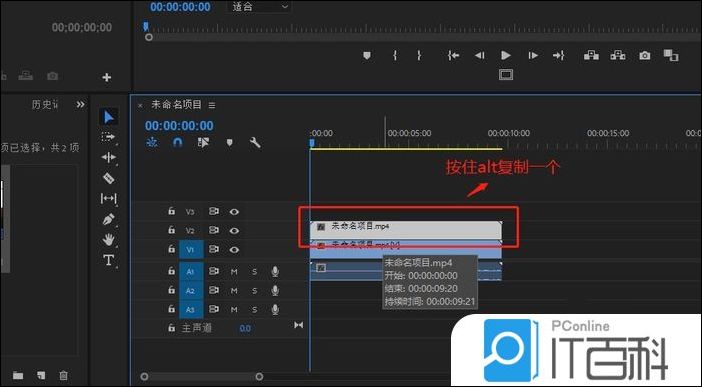
Task: Click Add Marker in program monitor
Action: 367,56
